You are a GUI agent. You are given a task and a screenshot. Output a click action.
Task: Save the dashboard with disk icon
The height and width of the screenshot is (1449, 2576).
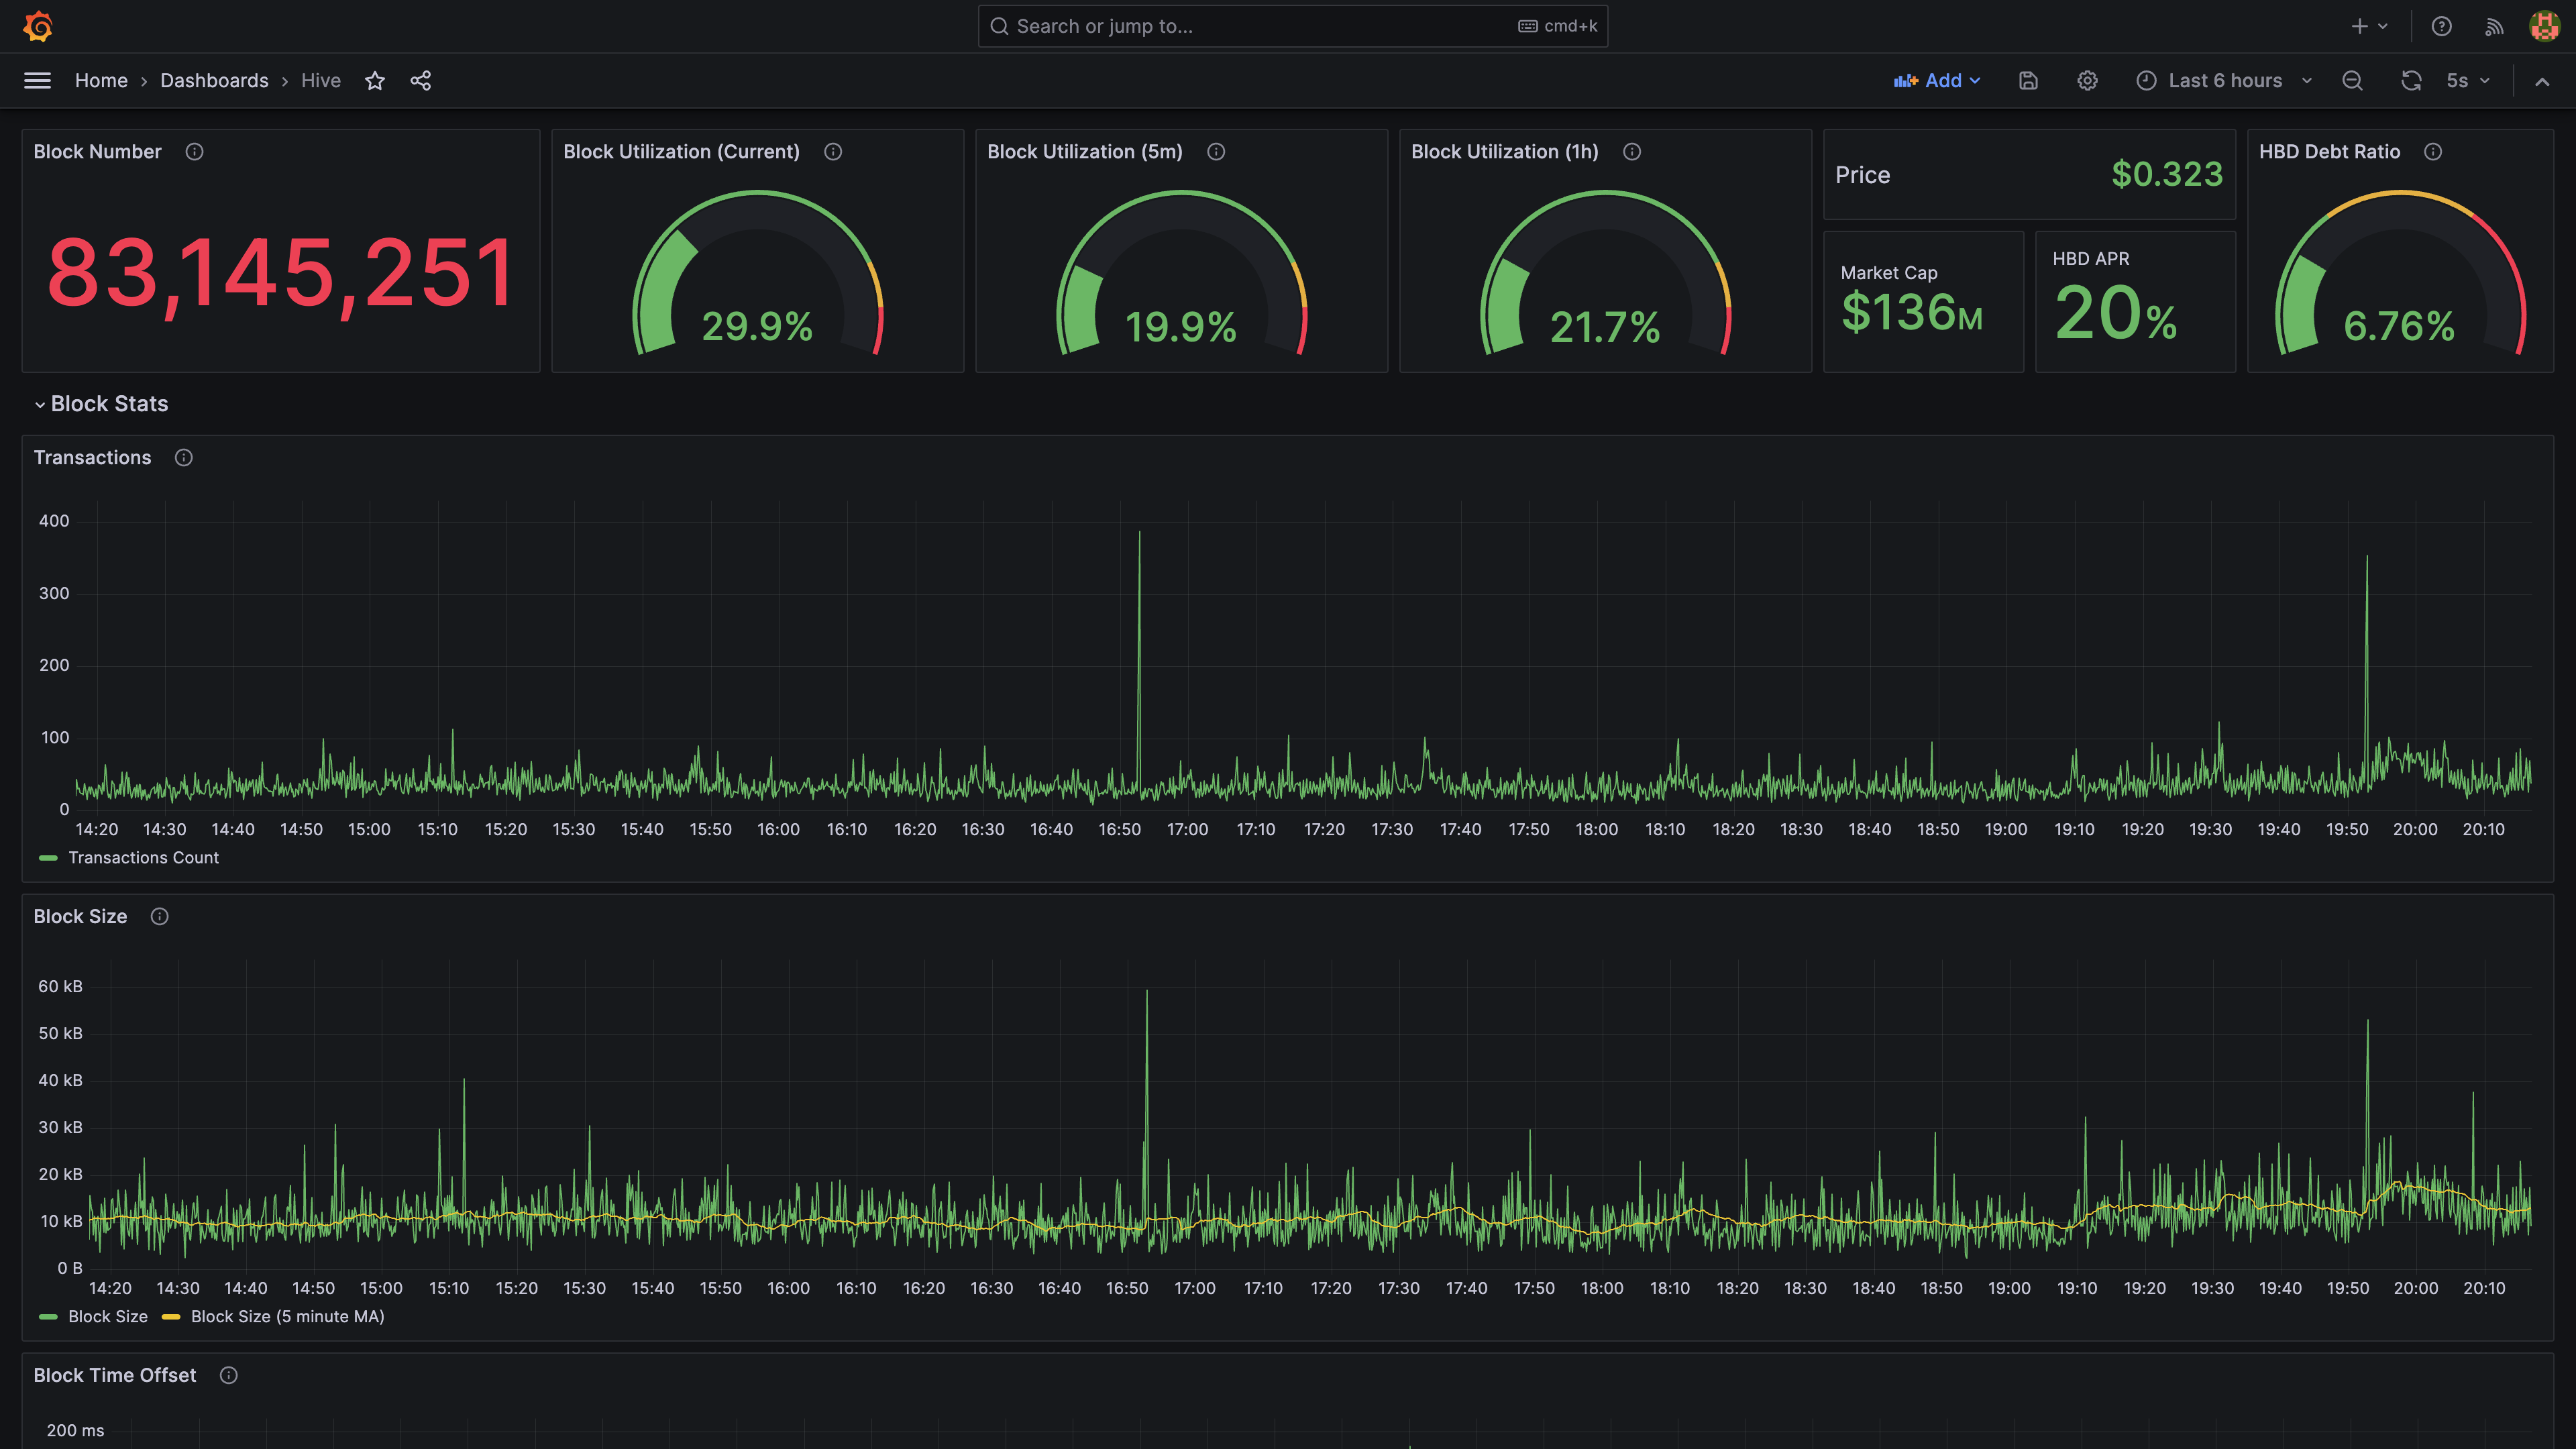pyautogui.click(x=2028, y=81)
